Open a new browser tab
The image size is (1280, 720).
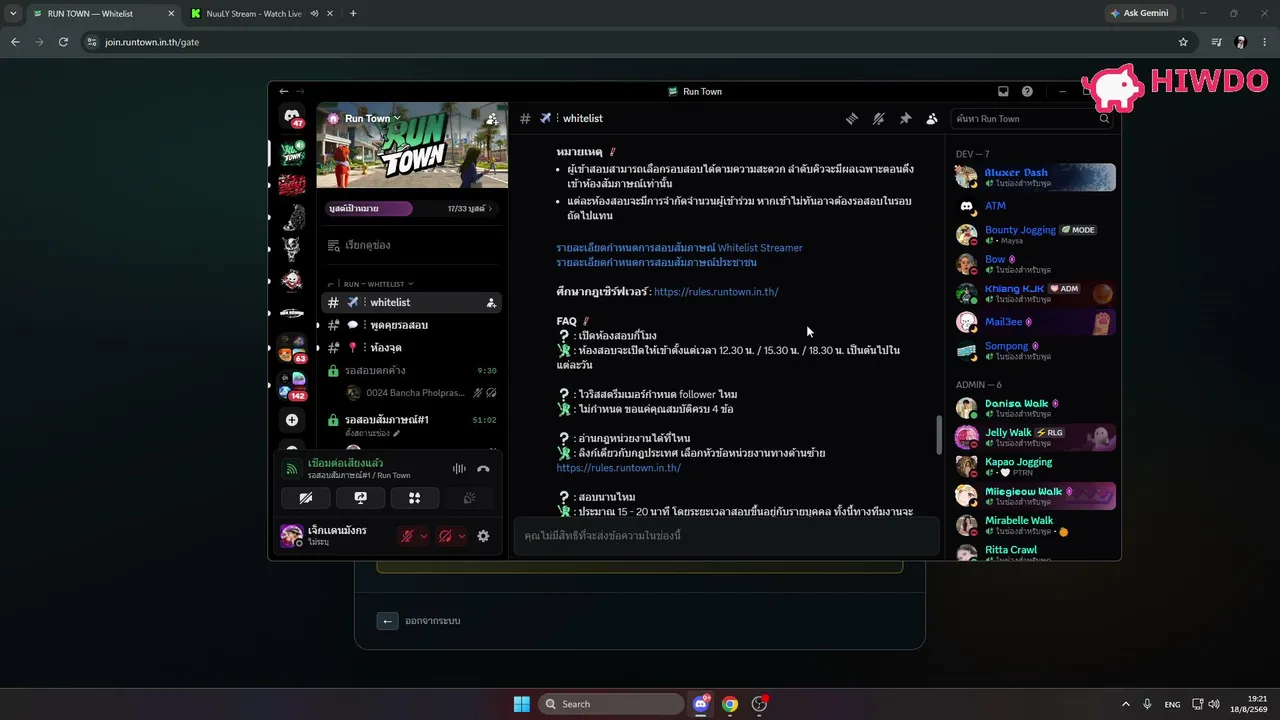click(x=353, y=14)
